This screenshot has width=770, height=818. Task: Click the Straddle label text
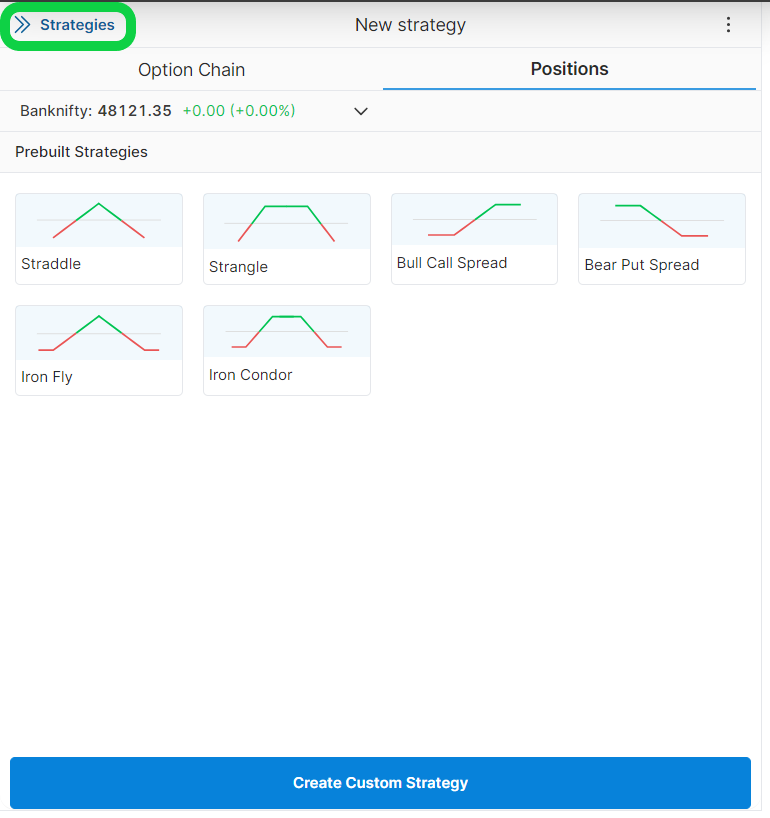(51, 264)
